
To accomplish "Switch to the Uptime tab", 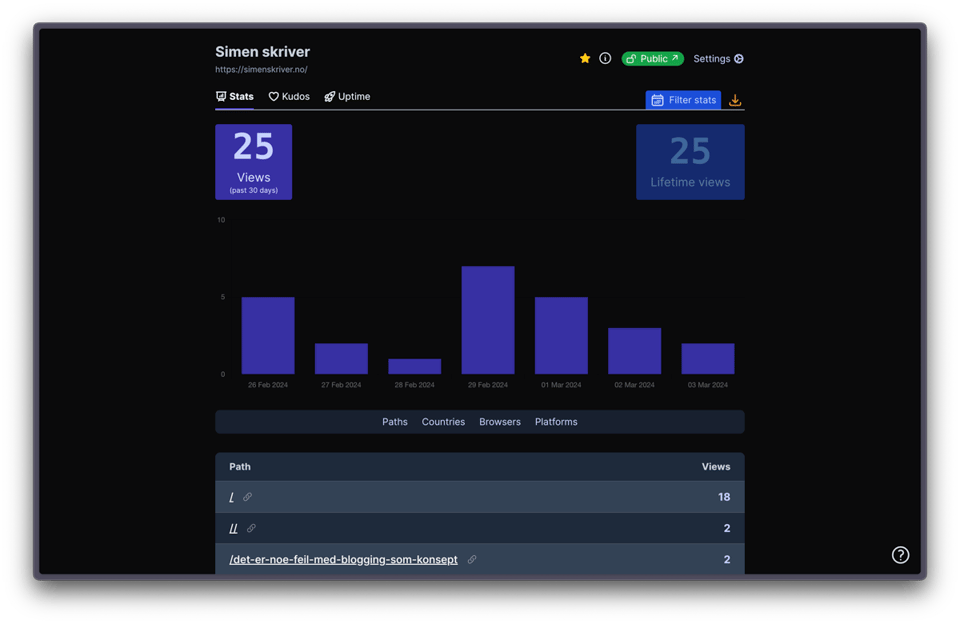I will click(x=347, y=97).
